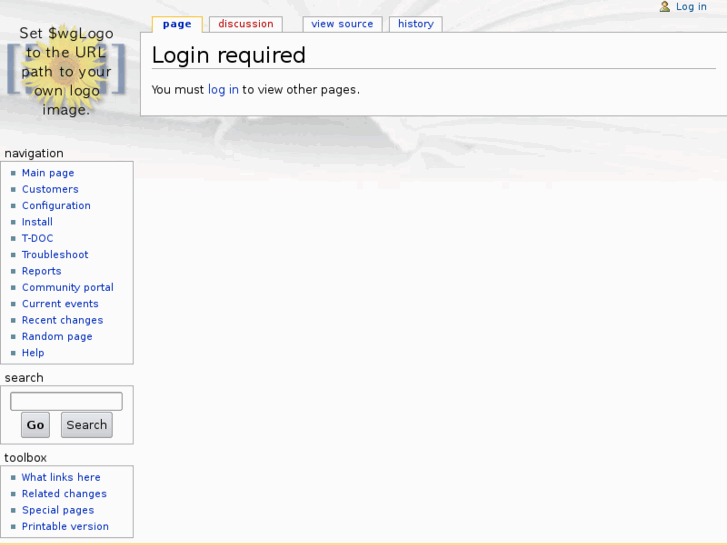Click the Search button in sidebar
Screen dimensions: 727x545
87,425
